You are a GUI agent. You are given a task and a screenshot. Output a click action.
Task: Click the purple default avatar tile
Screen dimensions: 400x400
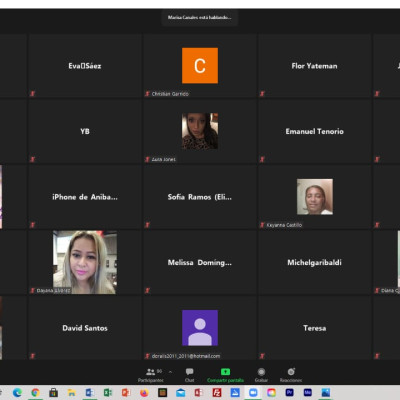pyautogui.click(x=200, y=328)
